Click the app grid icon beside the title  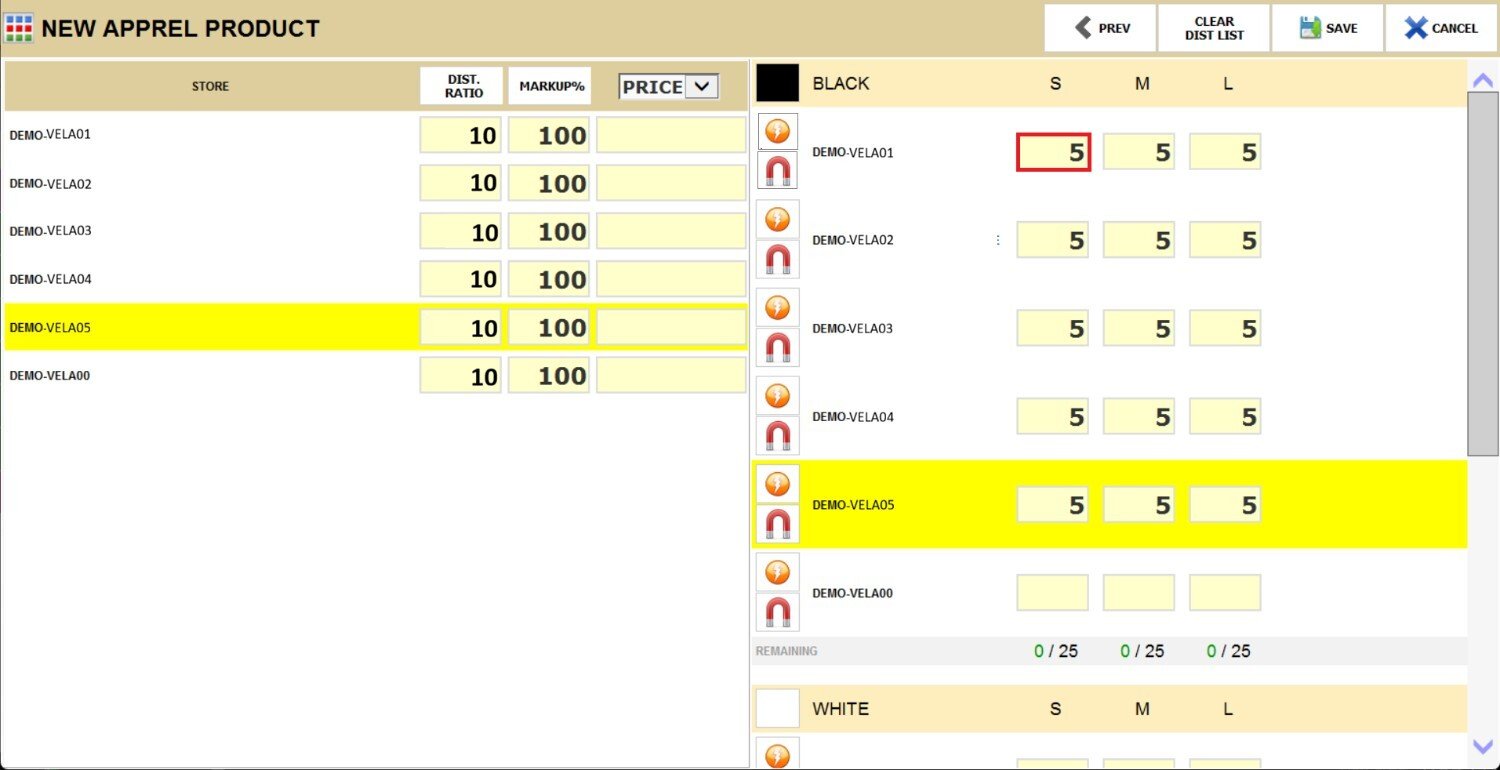[19, 28]
